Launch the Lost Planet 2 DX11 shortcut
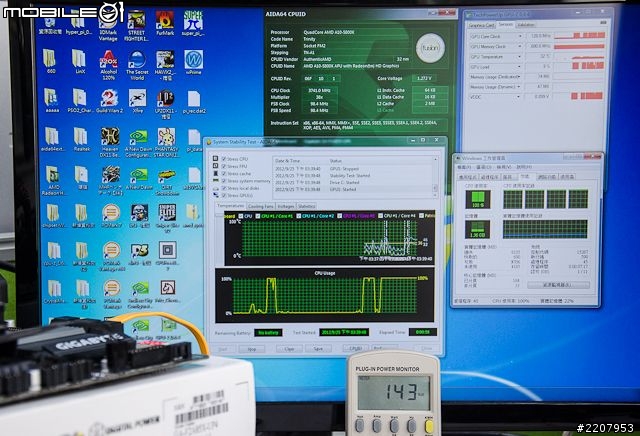 pyautogui.click(x=165, y=104)
